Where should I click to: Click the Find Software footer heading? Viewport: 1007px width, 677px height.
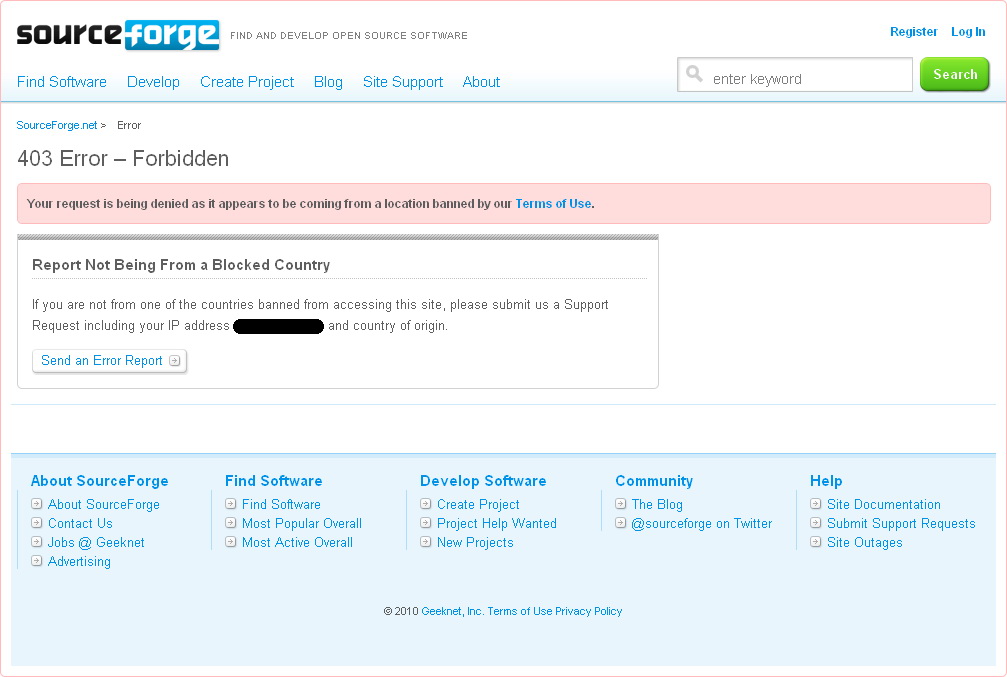pyautogui.click(x=274, y=481)
